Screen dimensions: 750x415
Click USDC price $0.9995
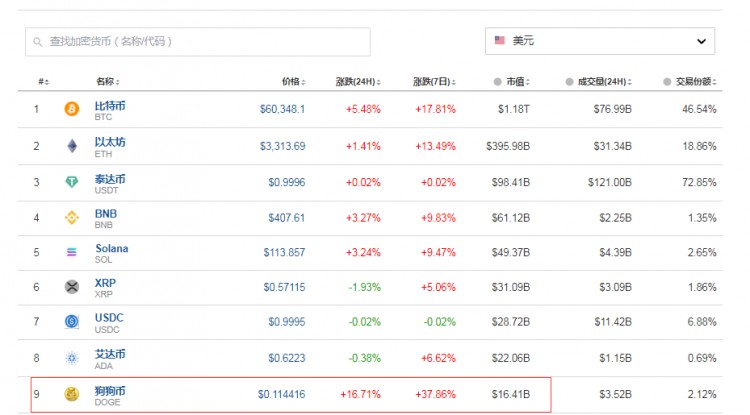pos(287,322)
